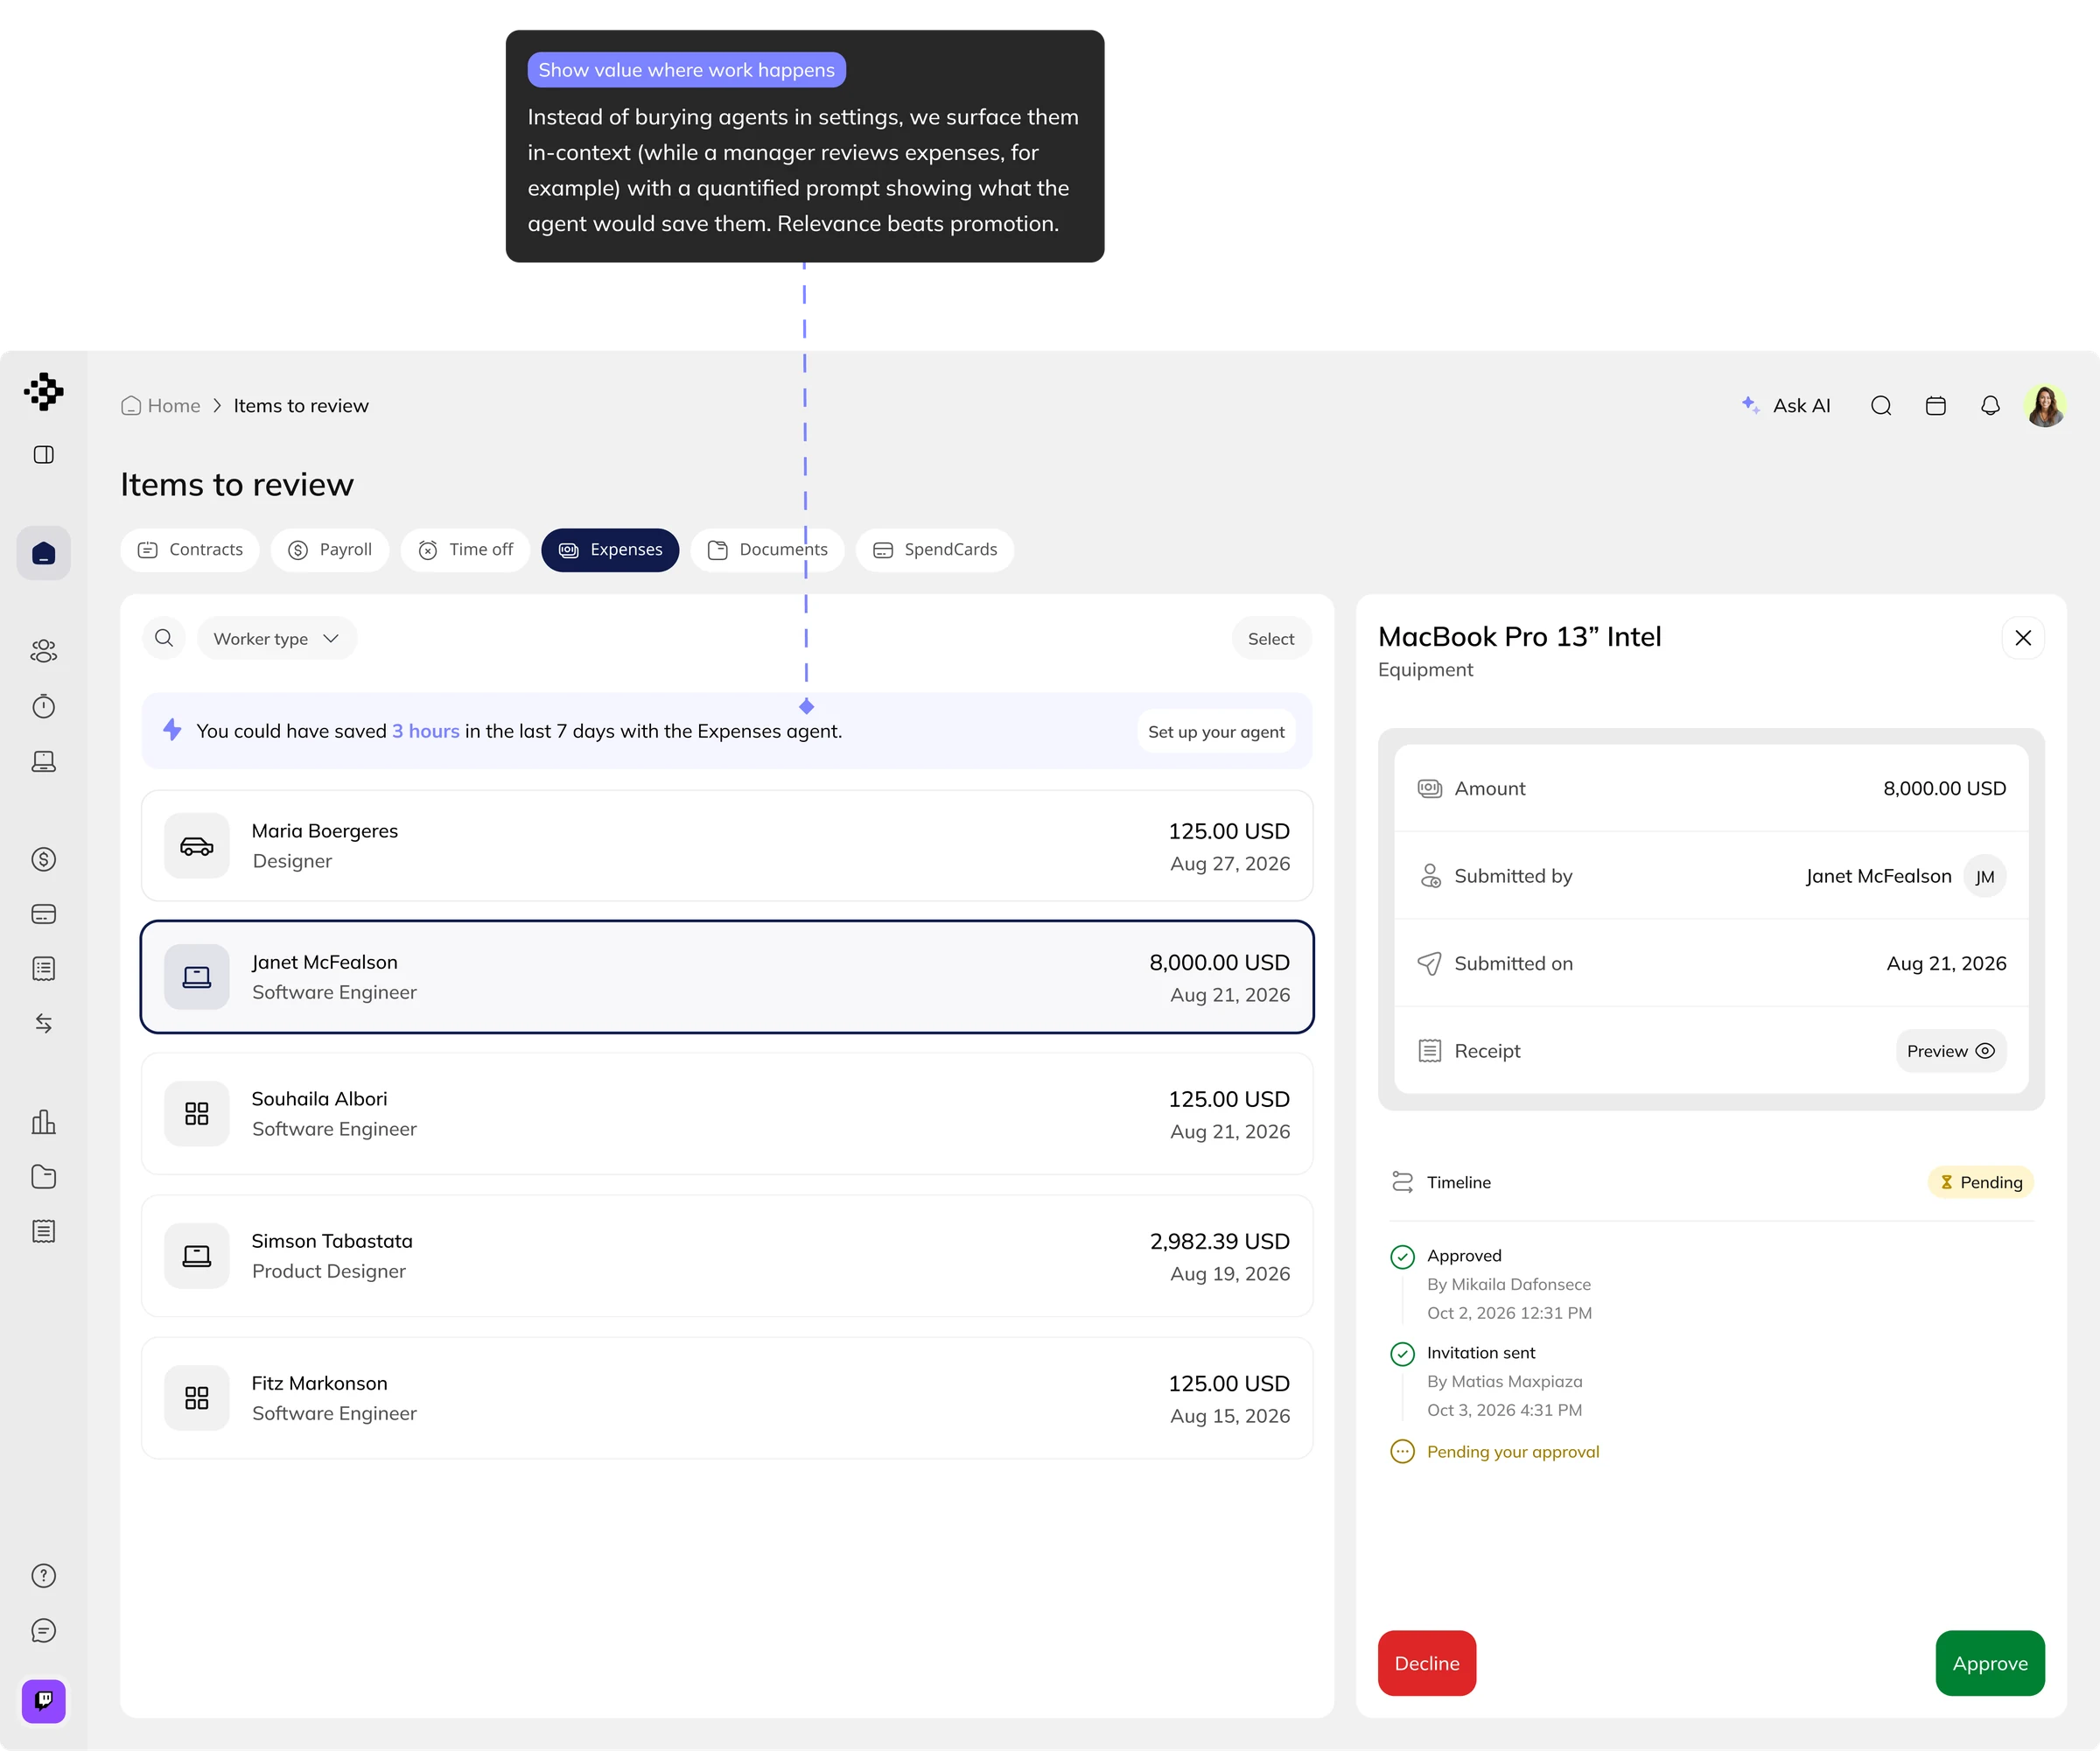Open the dollar payroll sidebar icon

coord(43,859)
